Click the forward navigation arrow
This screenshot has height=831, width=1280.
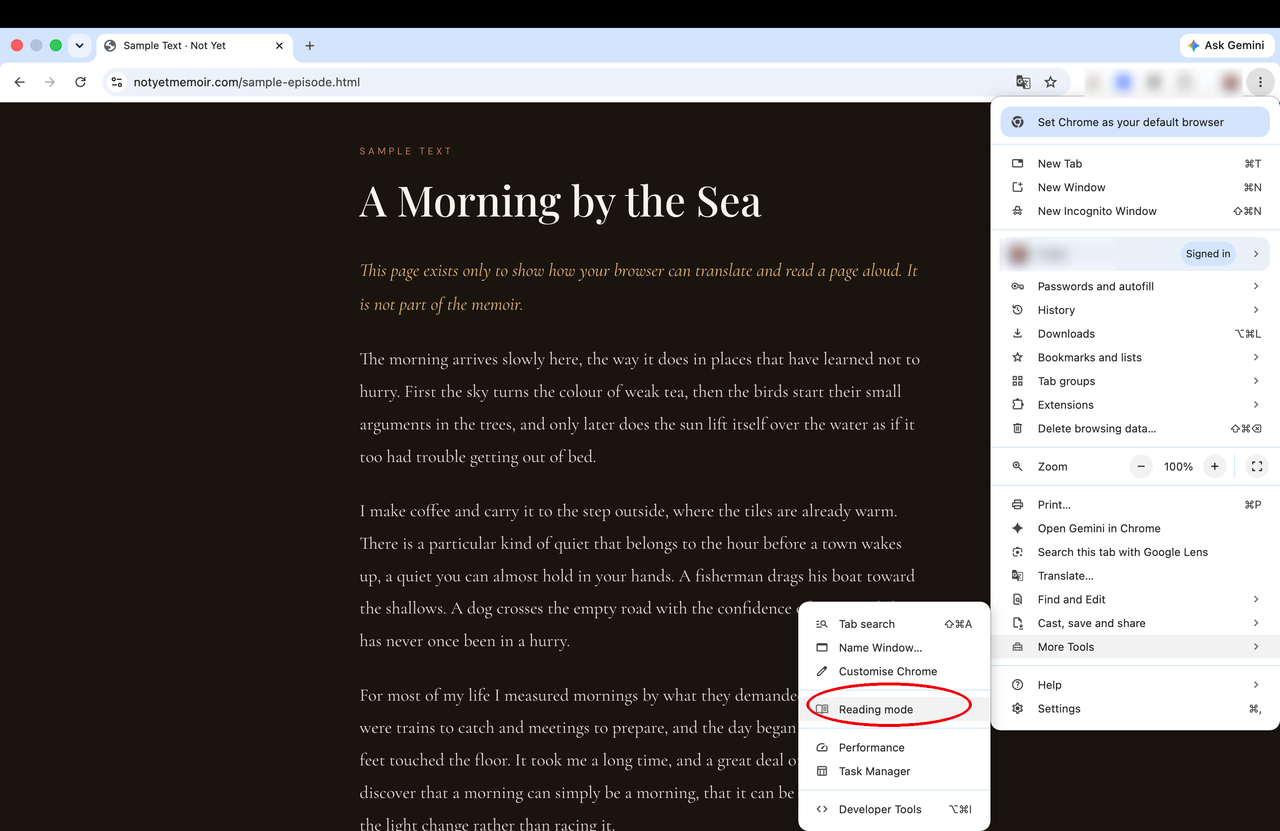pyautogui.click(x=50, y=82)
